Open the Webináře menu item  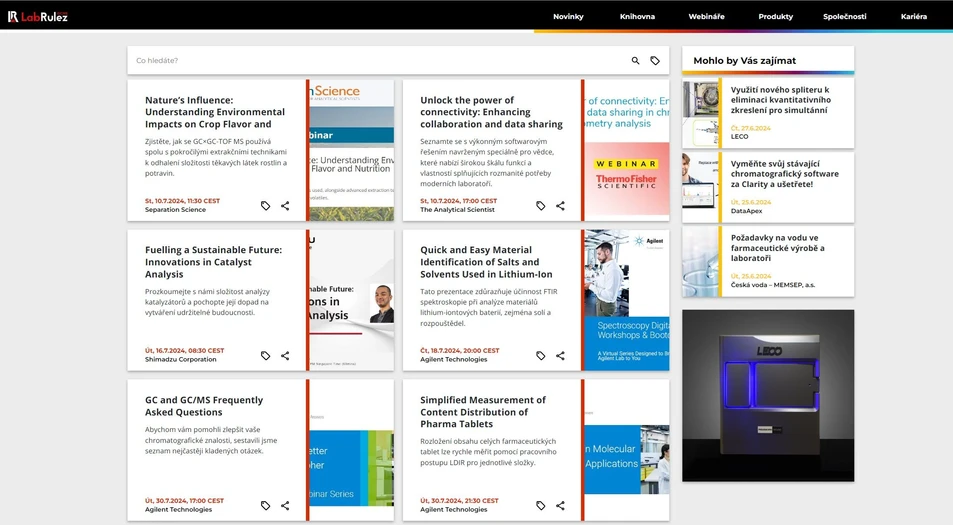click(706, 17)
